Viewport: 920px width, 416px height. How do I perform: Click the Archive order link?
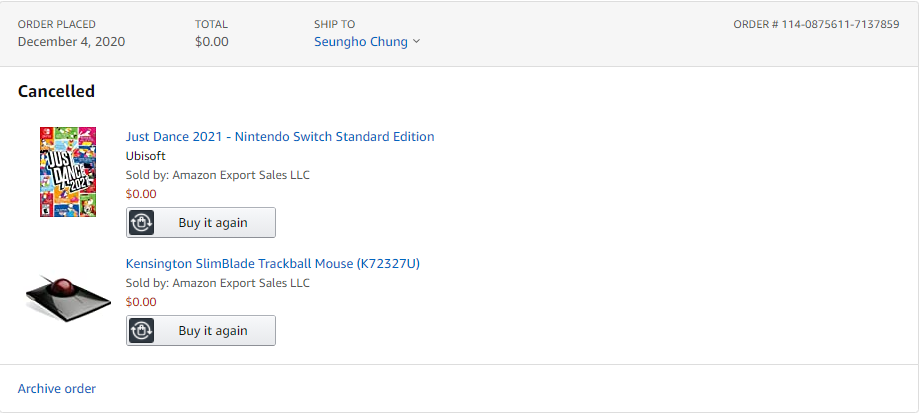[57, 388]
